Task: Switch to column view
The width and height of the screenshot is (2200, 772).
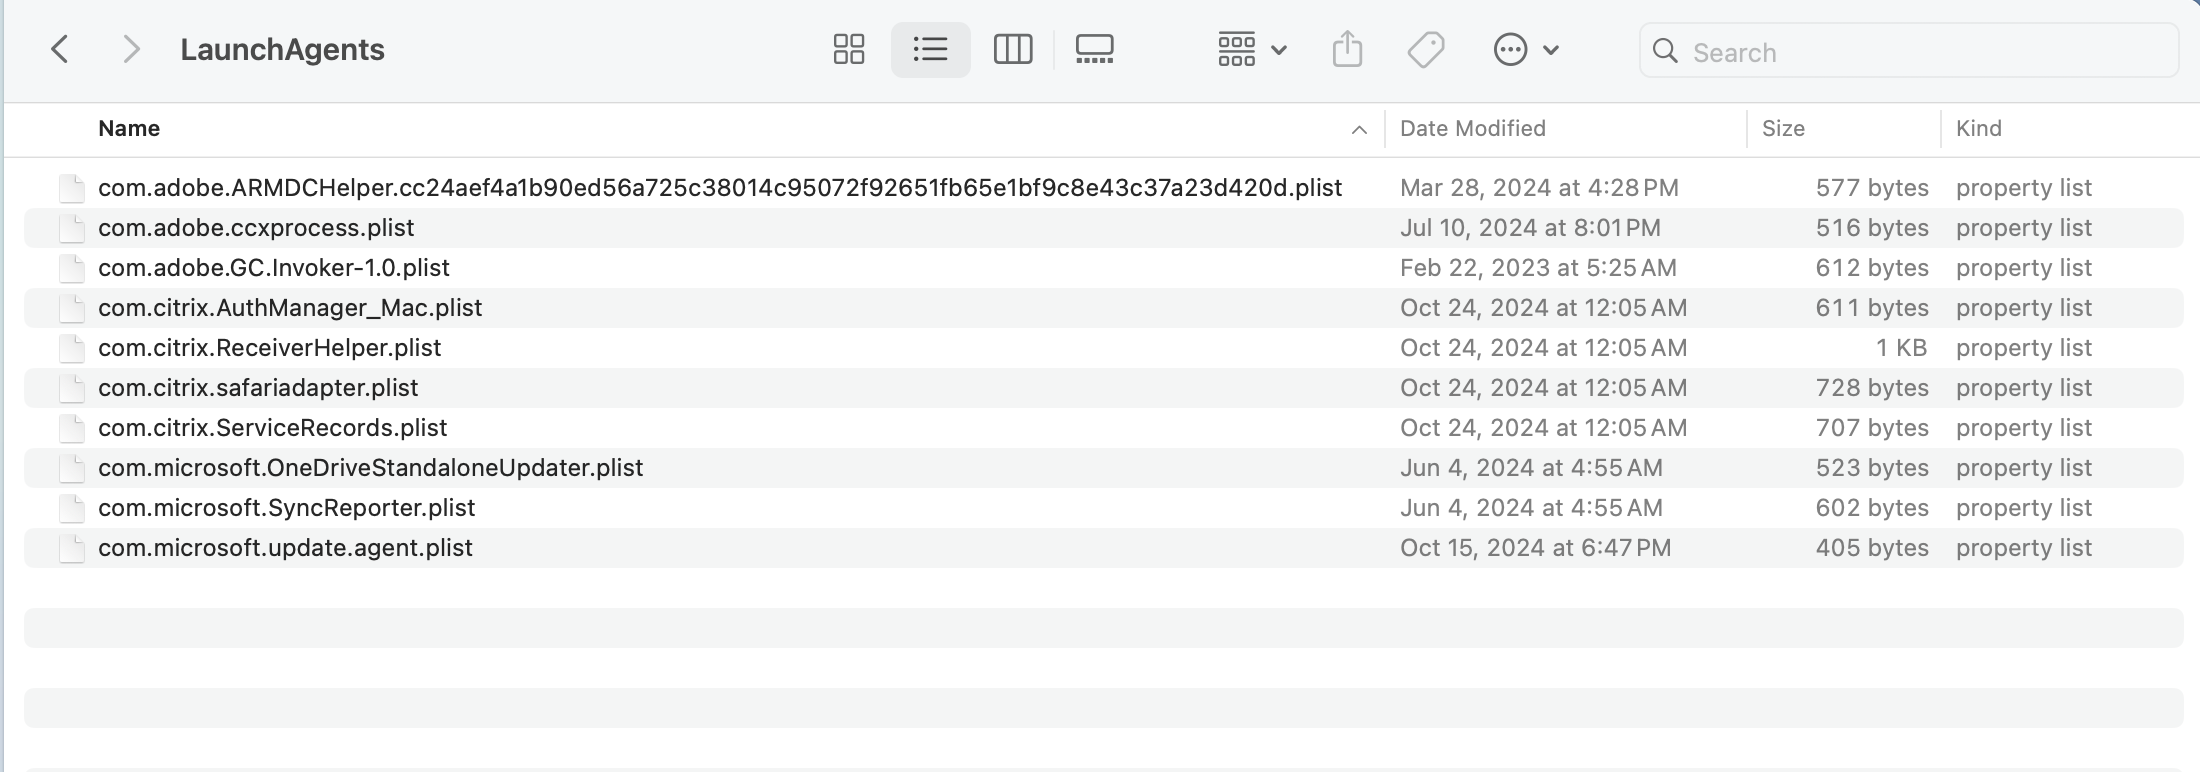Action: (1012, 49)
